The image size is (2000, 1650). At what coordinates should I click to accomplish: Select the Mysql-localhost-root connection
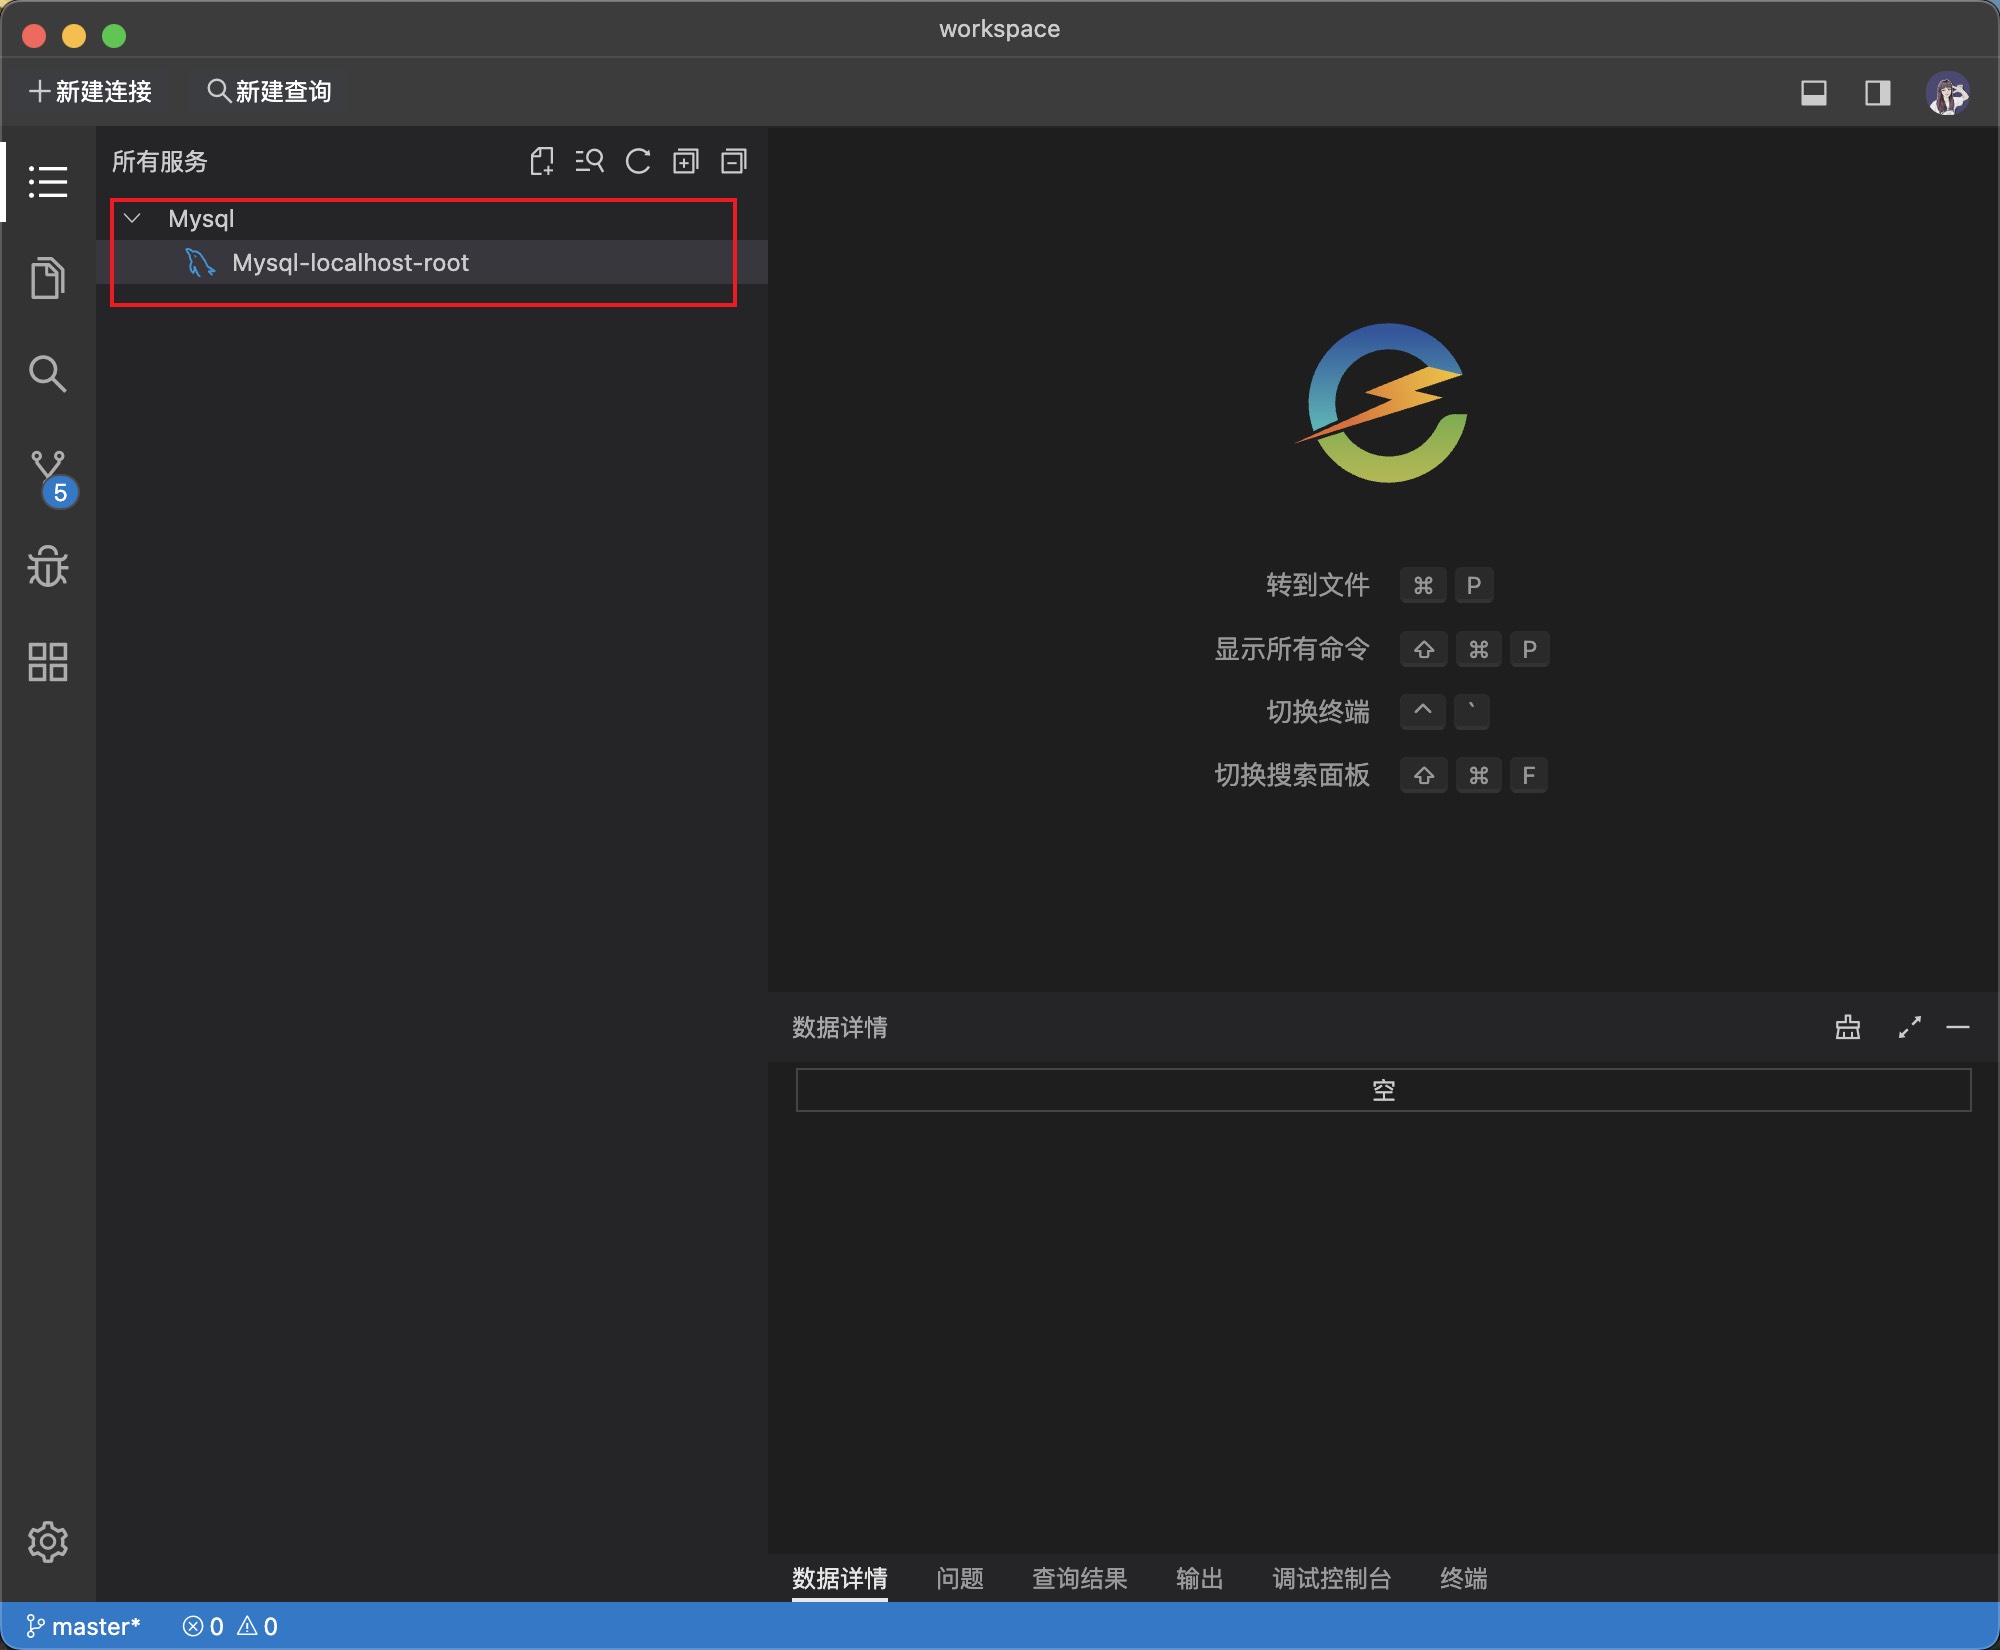[432, 262]
